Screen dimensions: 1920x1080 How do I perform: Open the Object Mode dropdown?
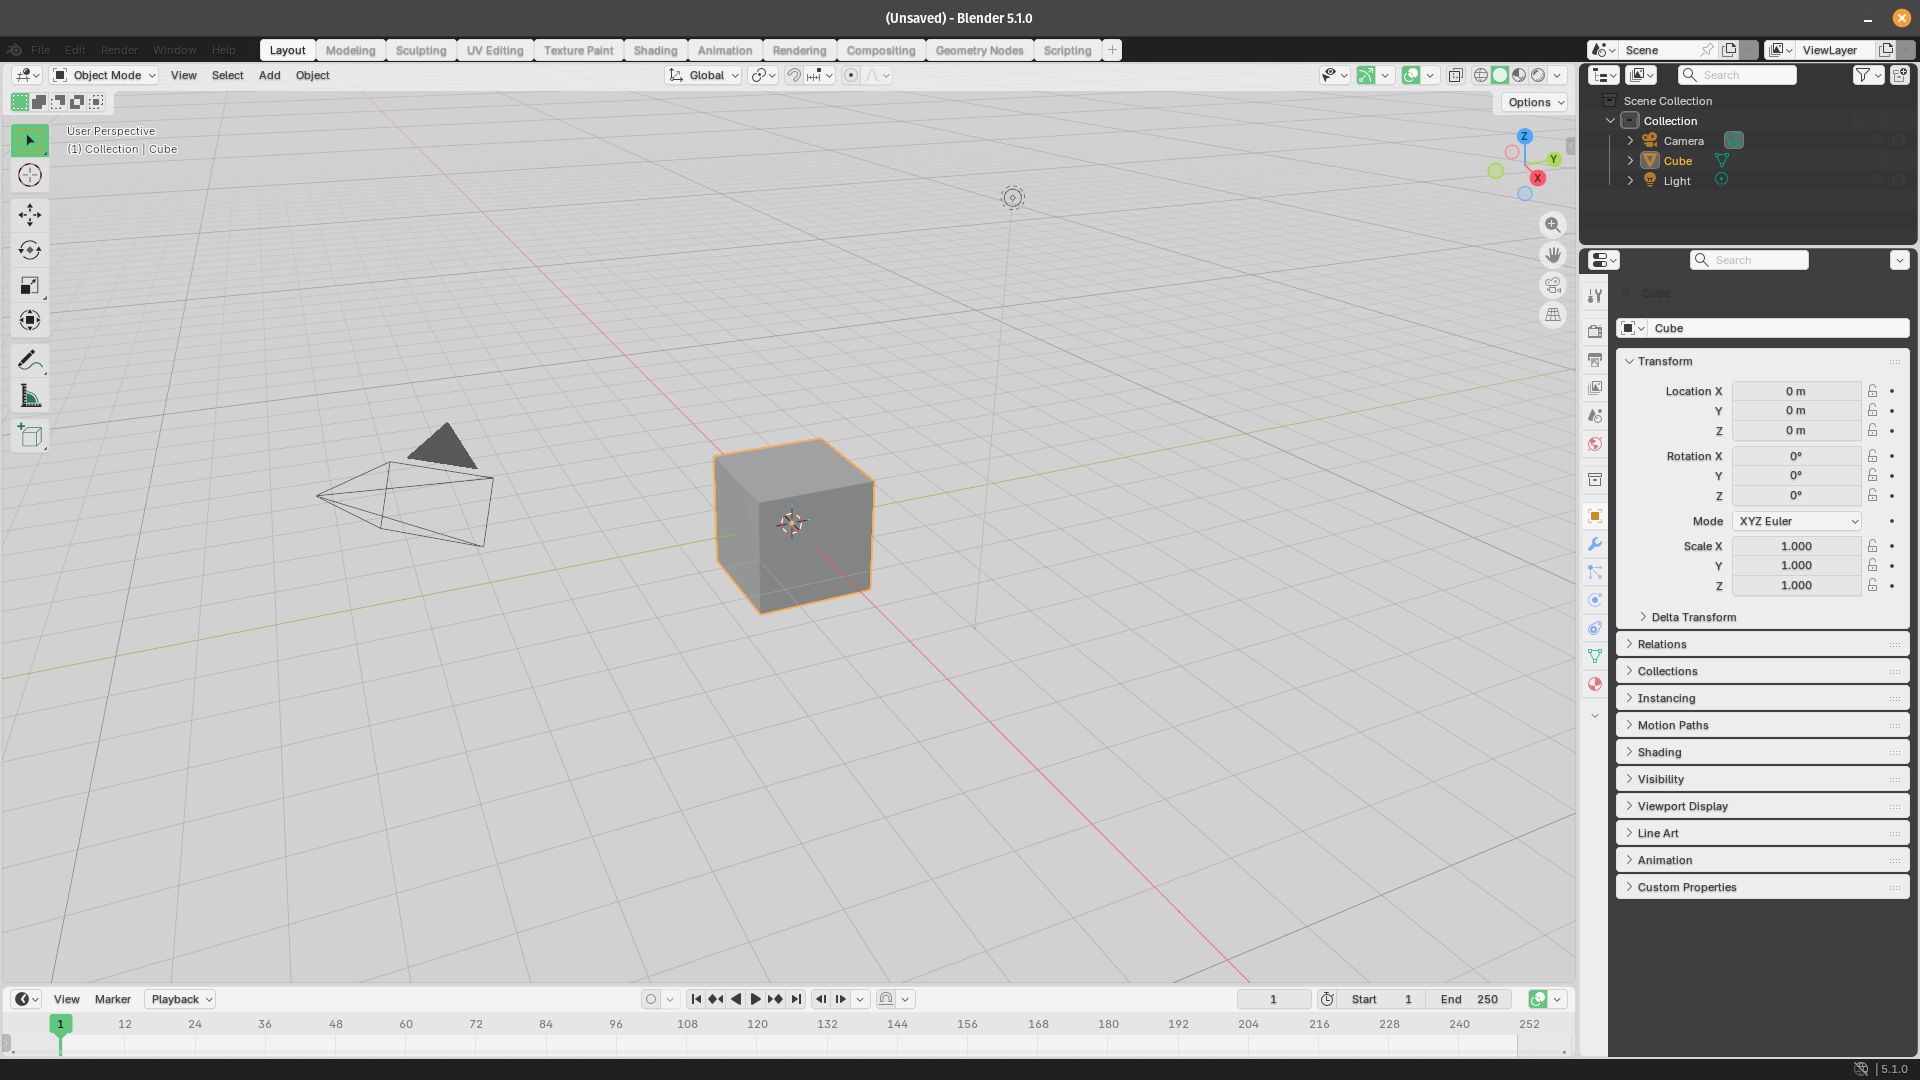[105, 75]
